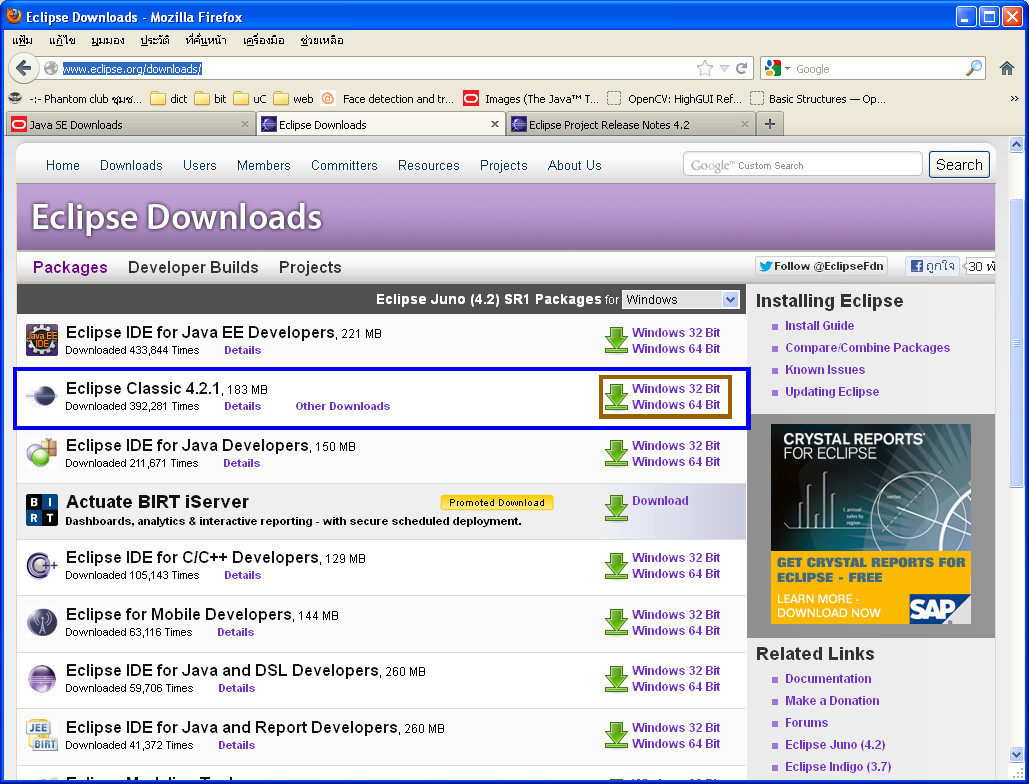Open URL history dropdown arrow in address bar
This screenshot has height=784, width=1029.
pyautogui.click(x=724, y=68)
